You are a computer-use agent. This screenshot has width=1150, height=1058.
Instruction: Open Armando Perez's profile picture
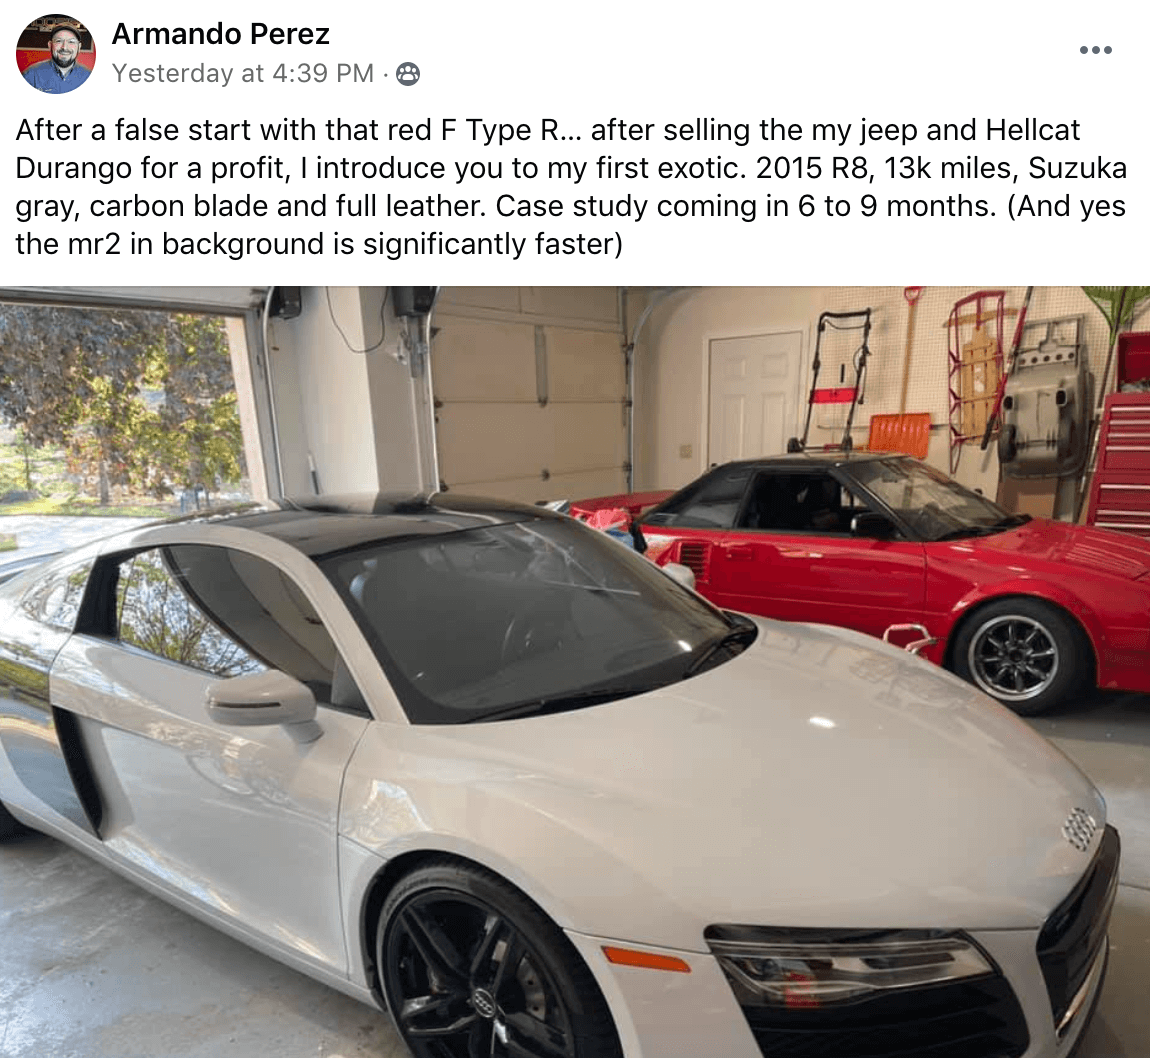pos(56,54)
